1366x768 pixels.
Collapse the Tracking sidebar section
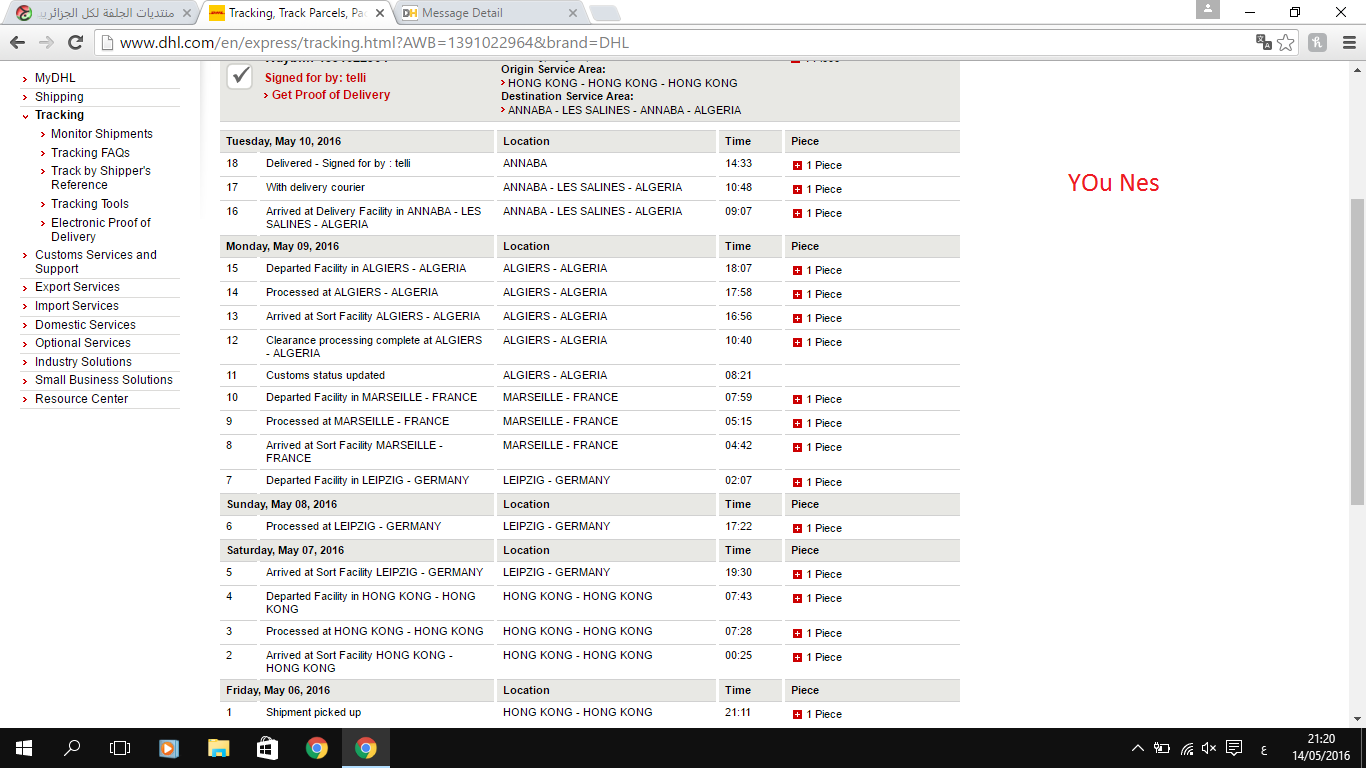click(59, 115)
